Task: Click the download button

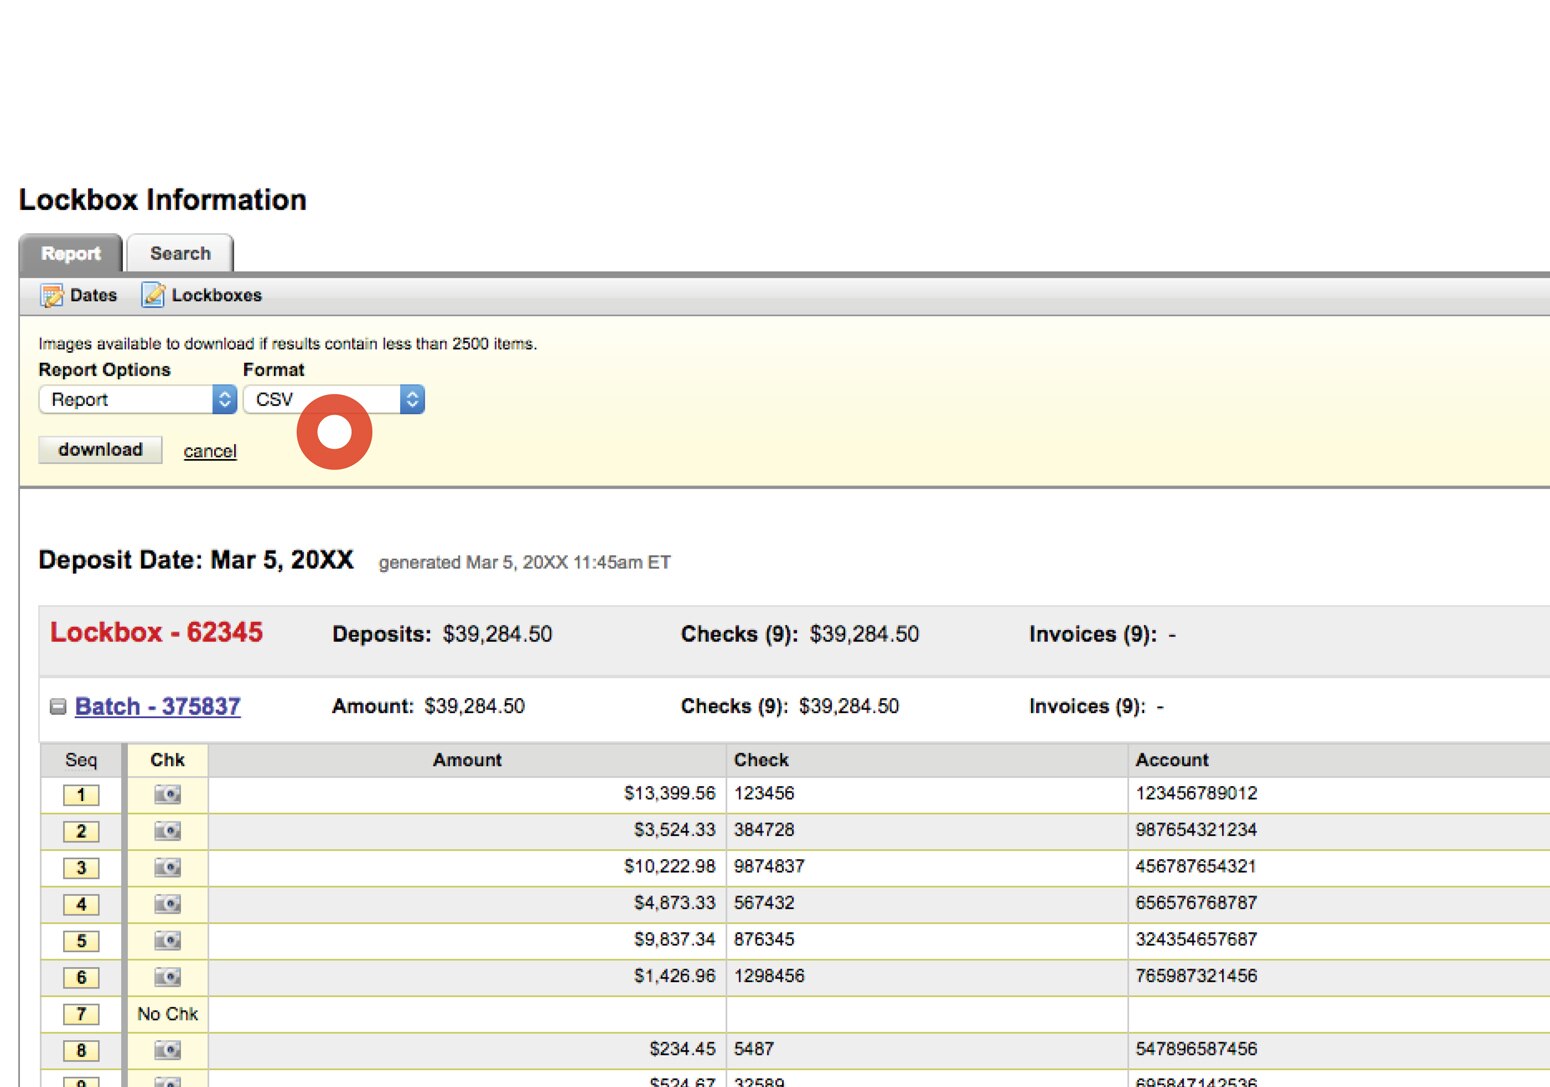Action: click(x=99, y=449)
